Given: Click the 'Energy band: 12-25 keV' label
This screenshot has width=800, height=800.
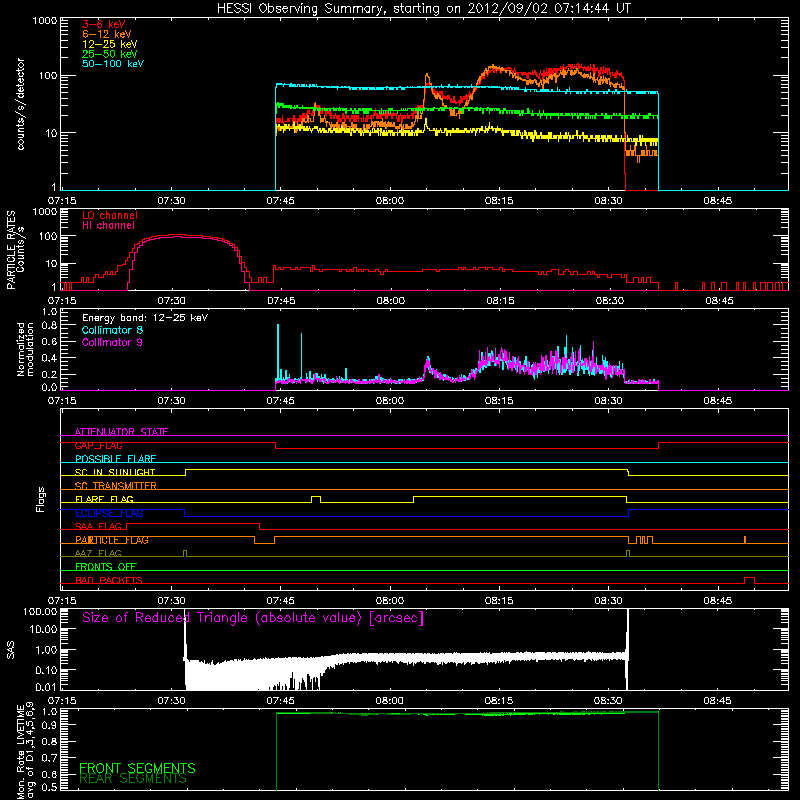Looking at the screenshot, I should [x=145, y=318].
